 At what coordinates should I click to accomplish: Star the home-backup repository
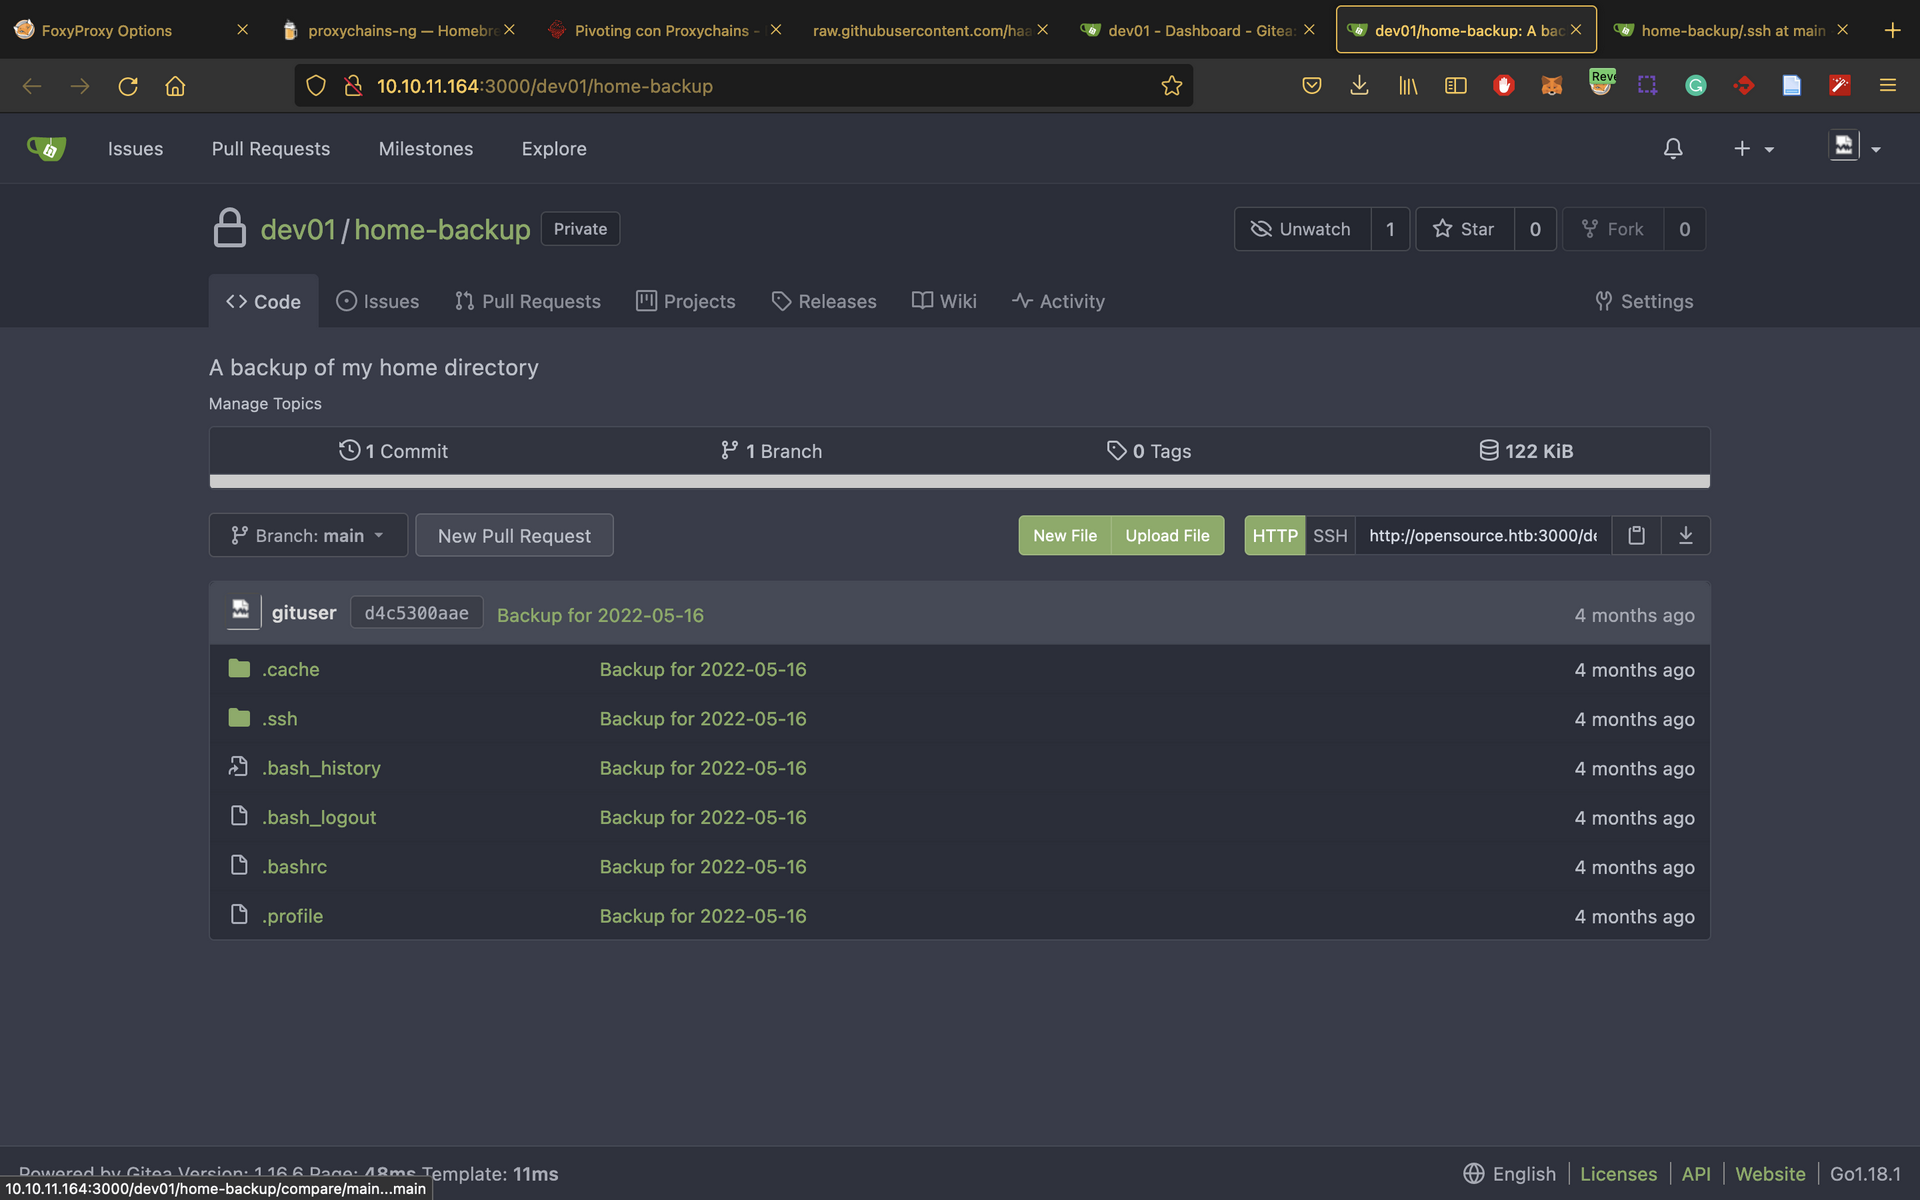(1465, 229)
